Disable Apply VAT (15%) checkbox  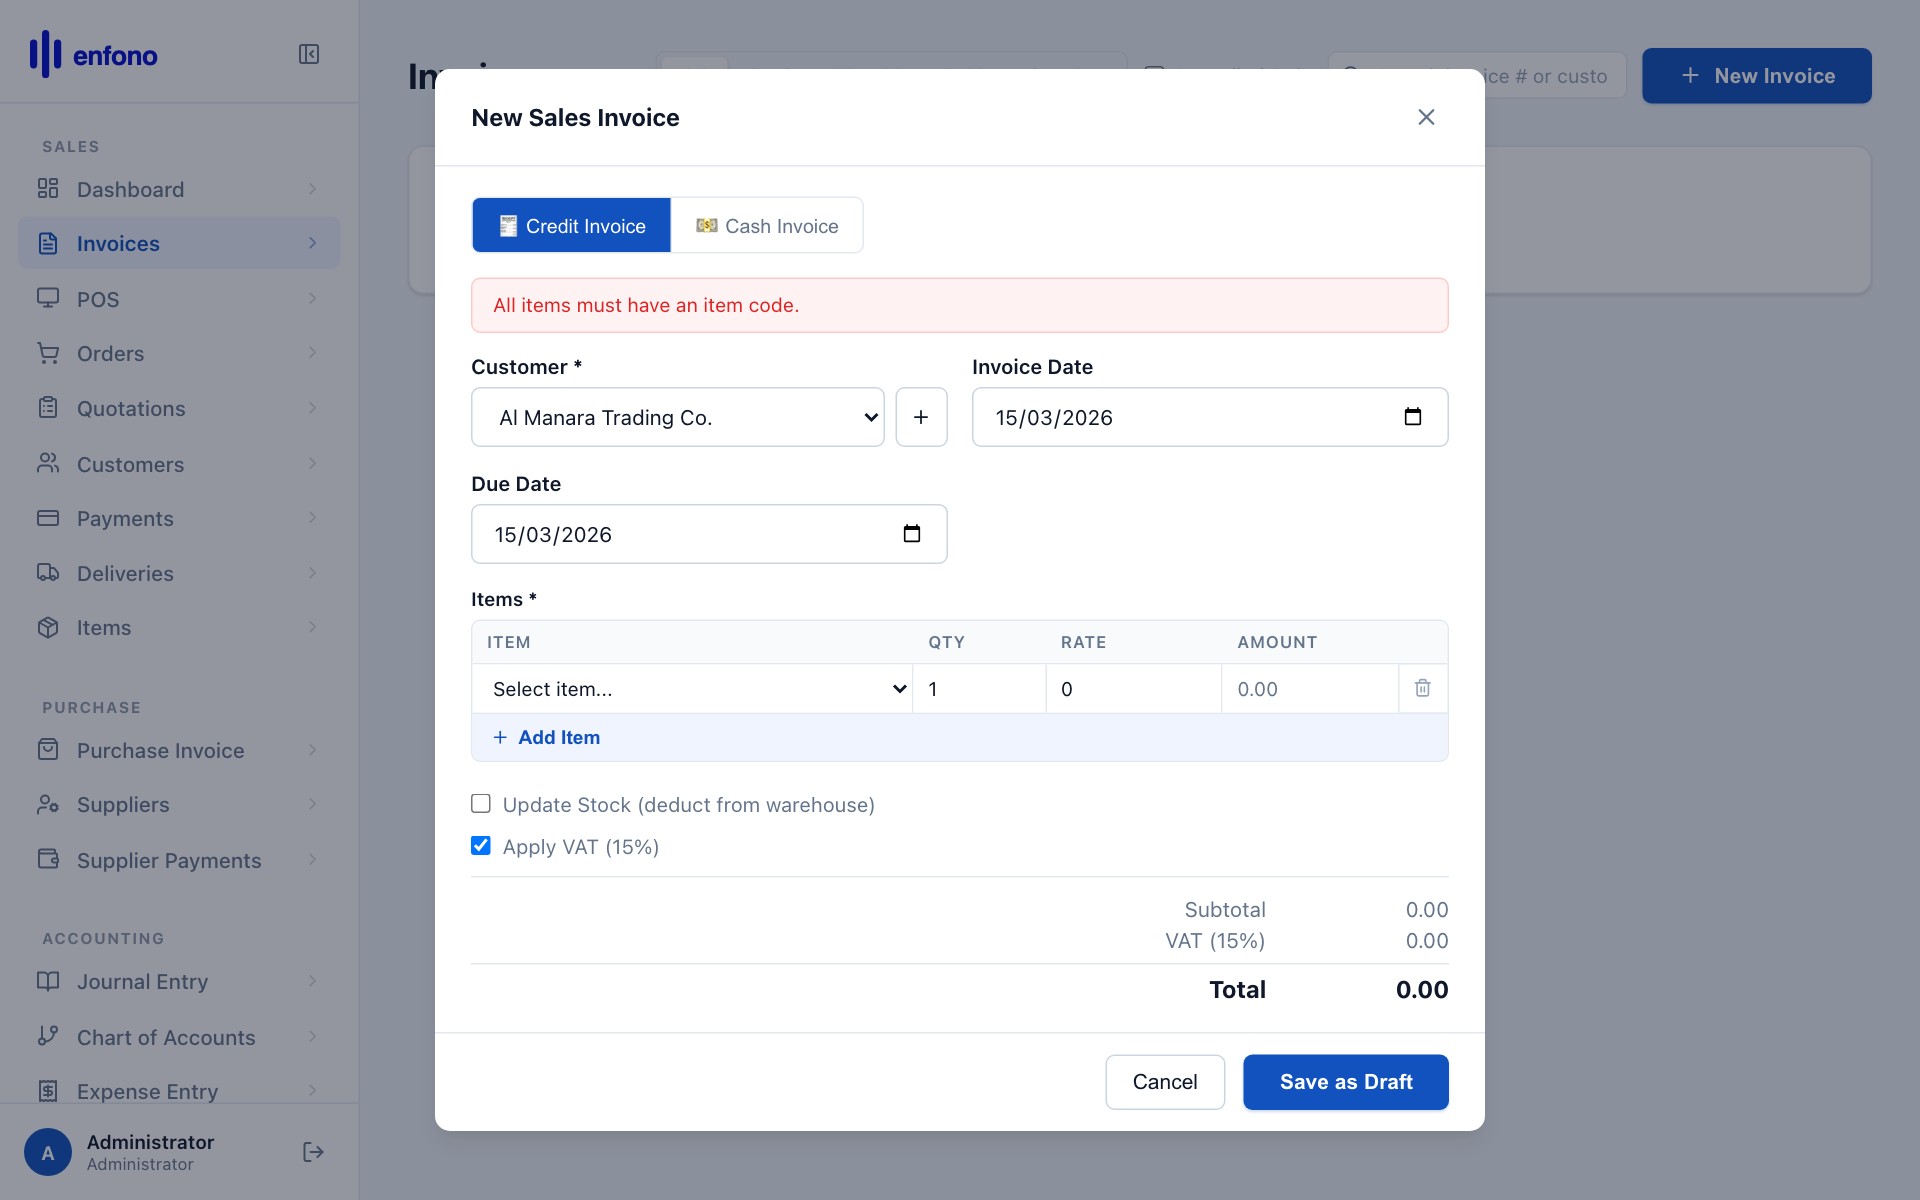tap(481, 845)
